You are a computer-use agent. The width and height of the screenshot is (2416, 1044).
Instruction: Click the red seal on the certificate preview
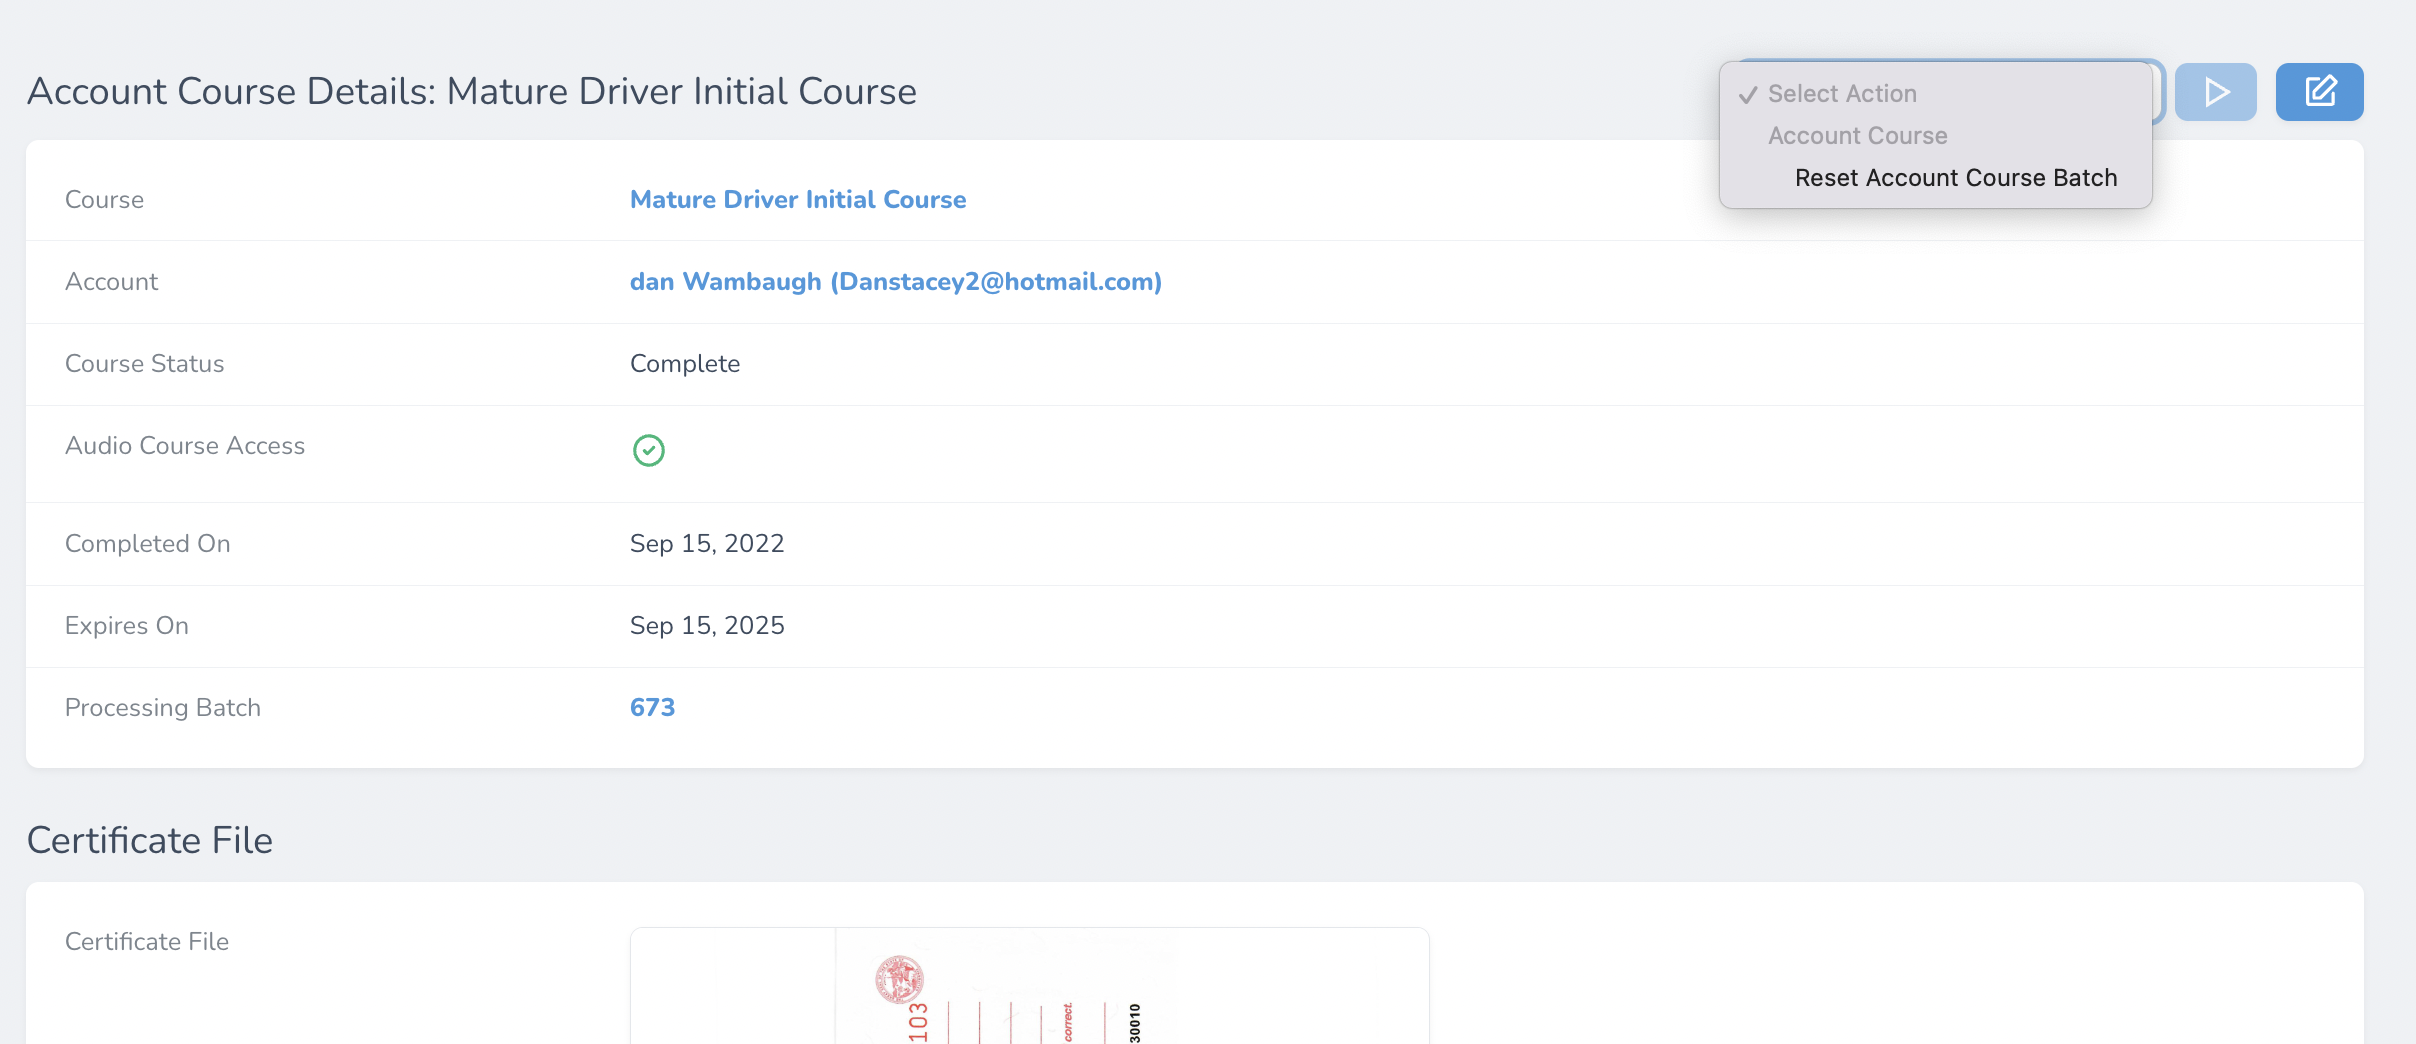[x=899, y=979]
